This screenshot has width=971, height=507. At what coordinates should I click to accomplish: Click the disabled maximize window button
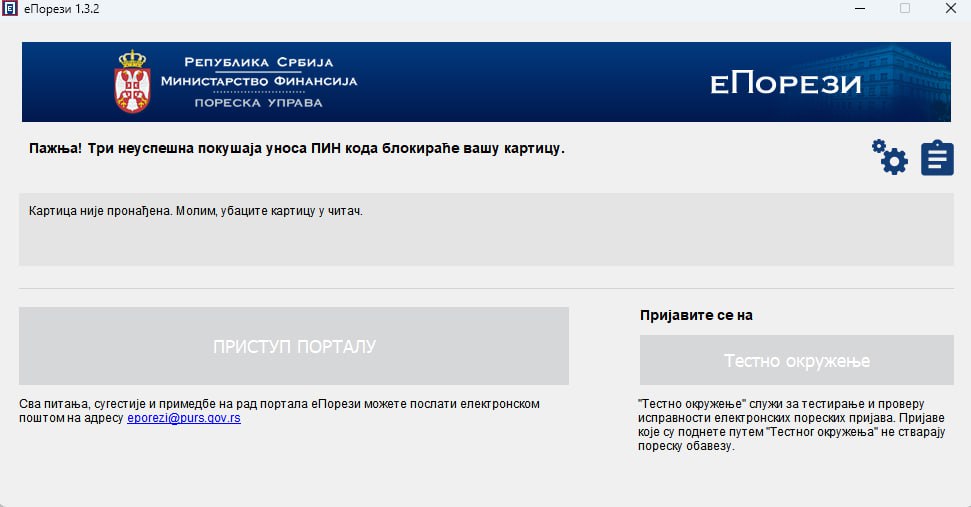(905, 8)
